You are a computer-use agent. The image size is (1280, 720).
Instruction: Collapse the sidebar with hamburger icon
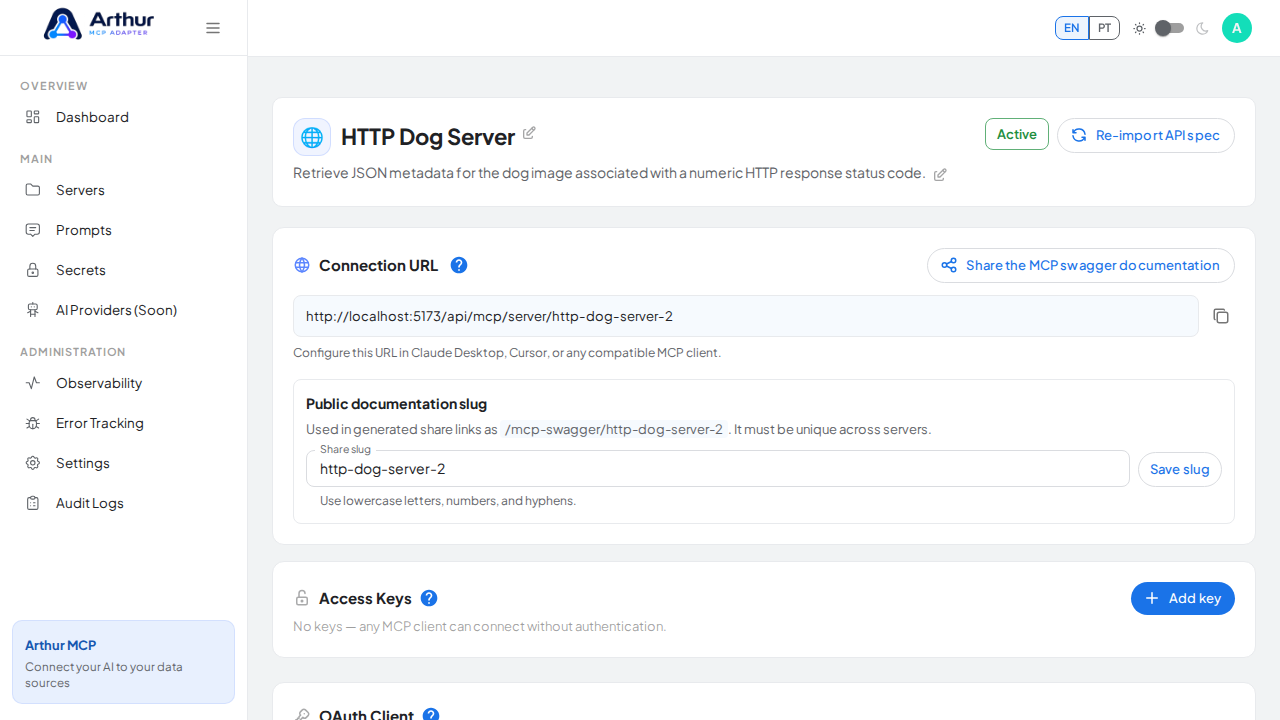click(213, 28)
